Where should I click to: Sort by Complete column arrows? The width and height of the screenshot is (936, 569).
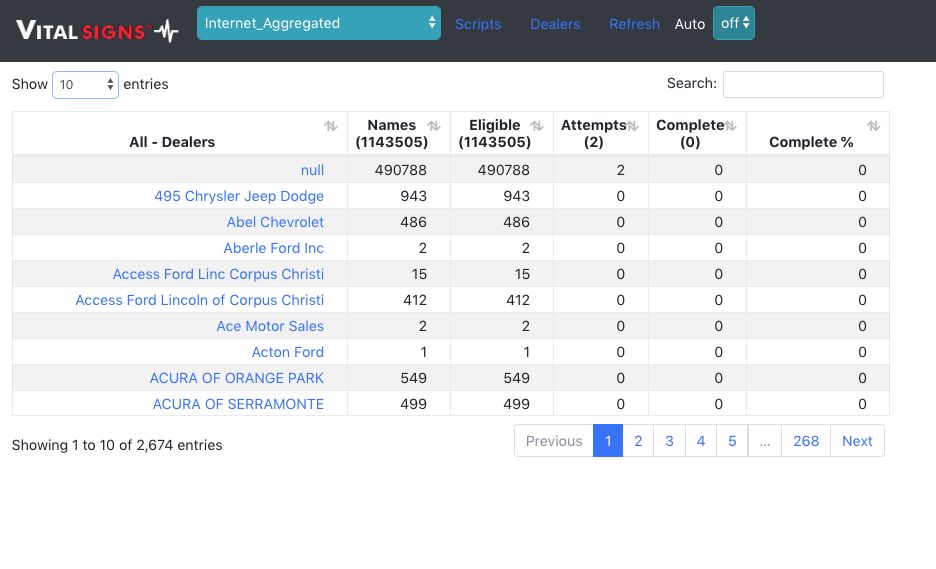(731, 126)
